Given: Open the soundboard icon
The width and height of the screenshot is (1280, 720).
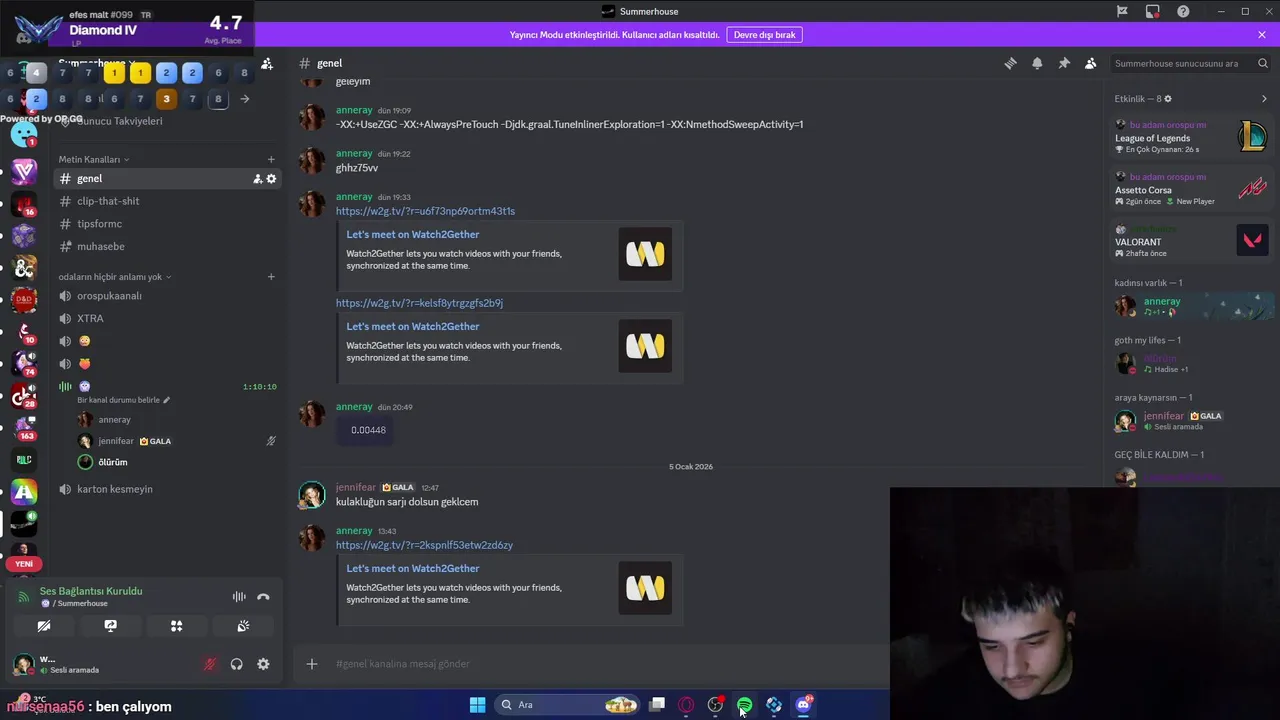Looking at the screenshot, I should (x=243, y=626).
